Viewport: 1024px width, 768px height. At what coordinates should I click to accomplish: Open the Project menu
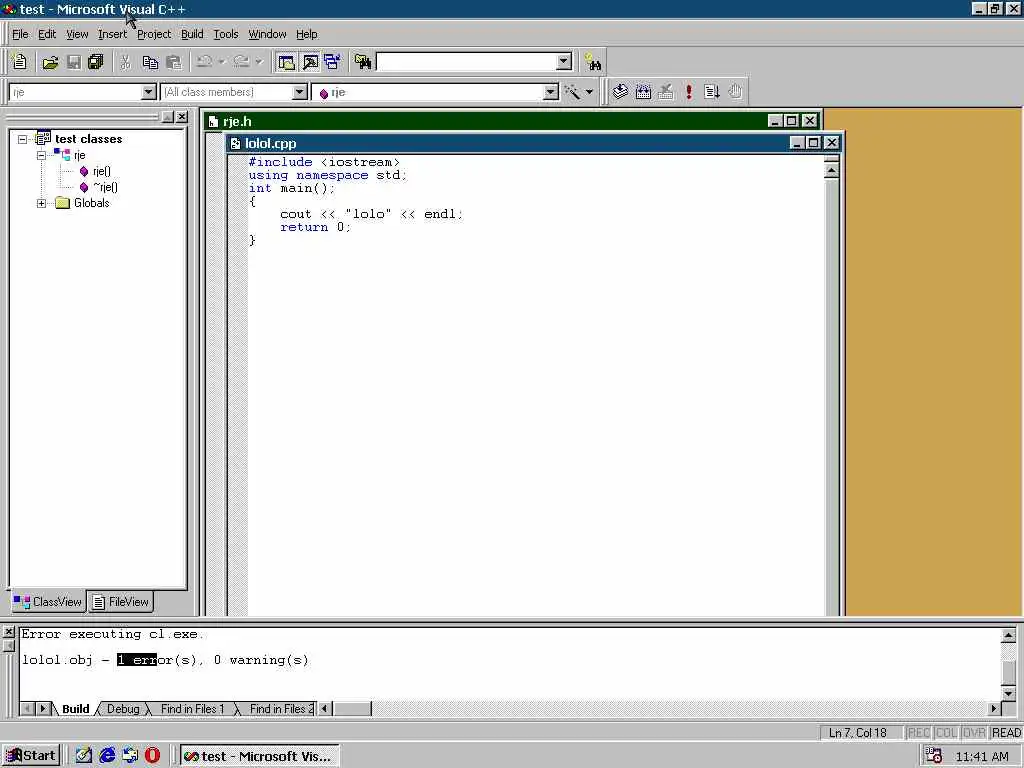(x=153, y=34)
